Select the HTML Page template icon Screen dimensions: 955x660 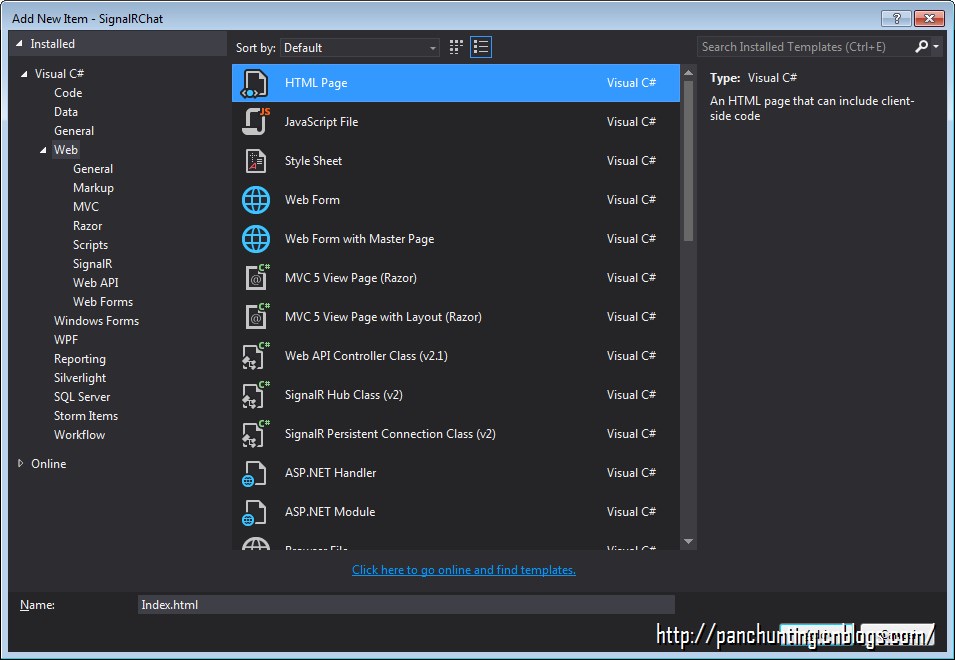pyautogui.click(x=255, y=83)
